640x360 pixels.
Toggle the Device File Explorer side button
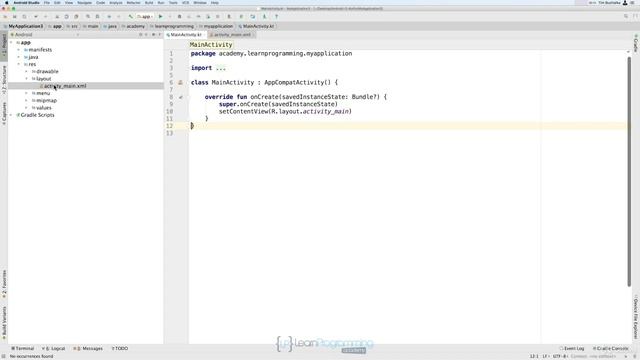pyautogui.click(x=636, y=317)
